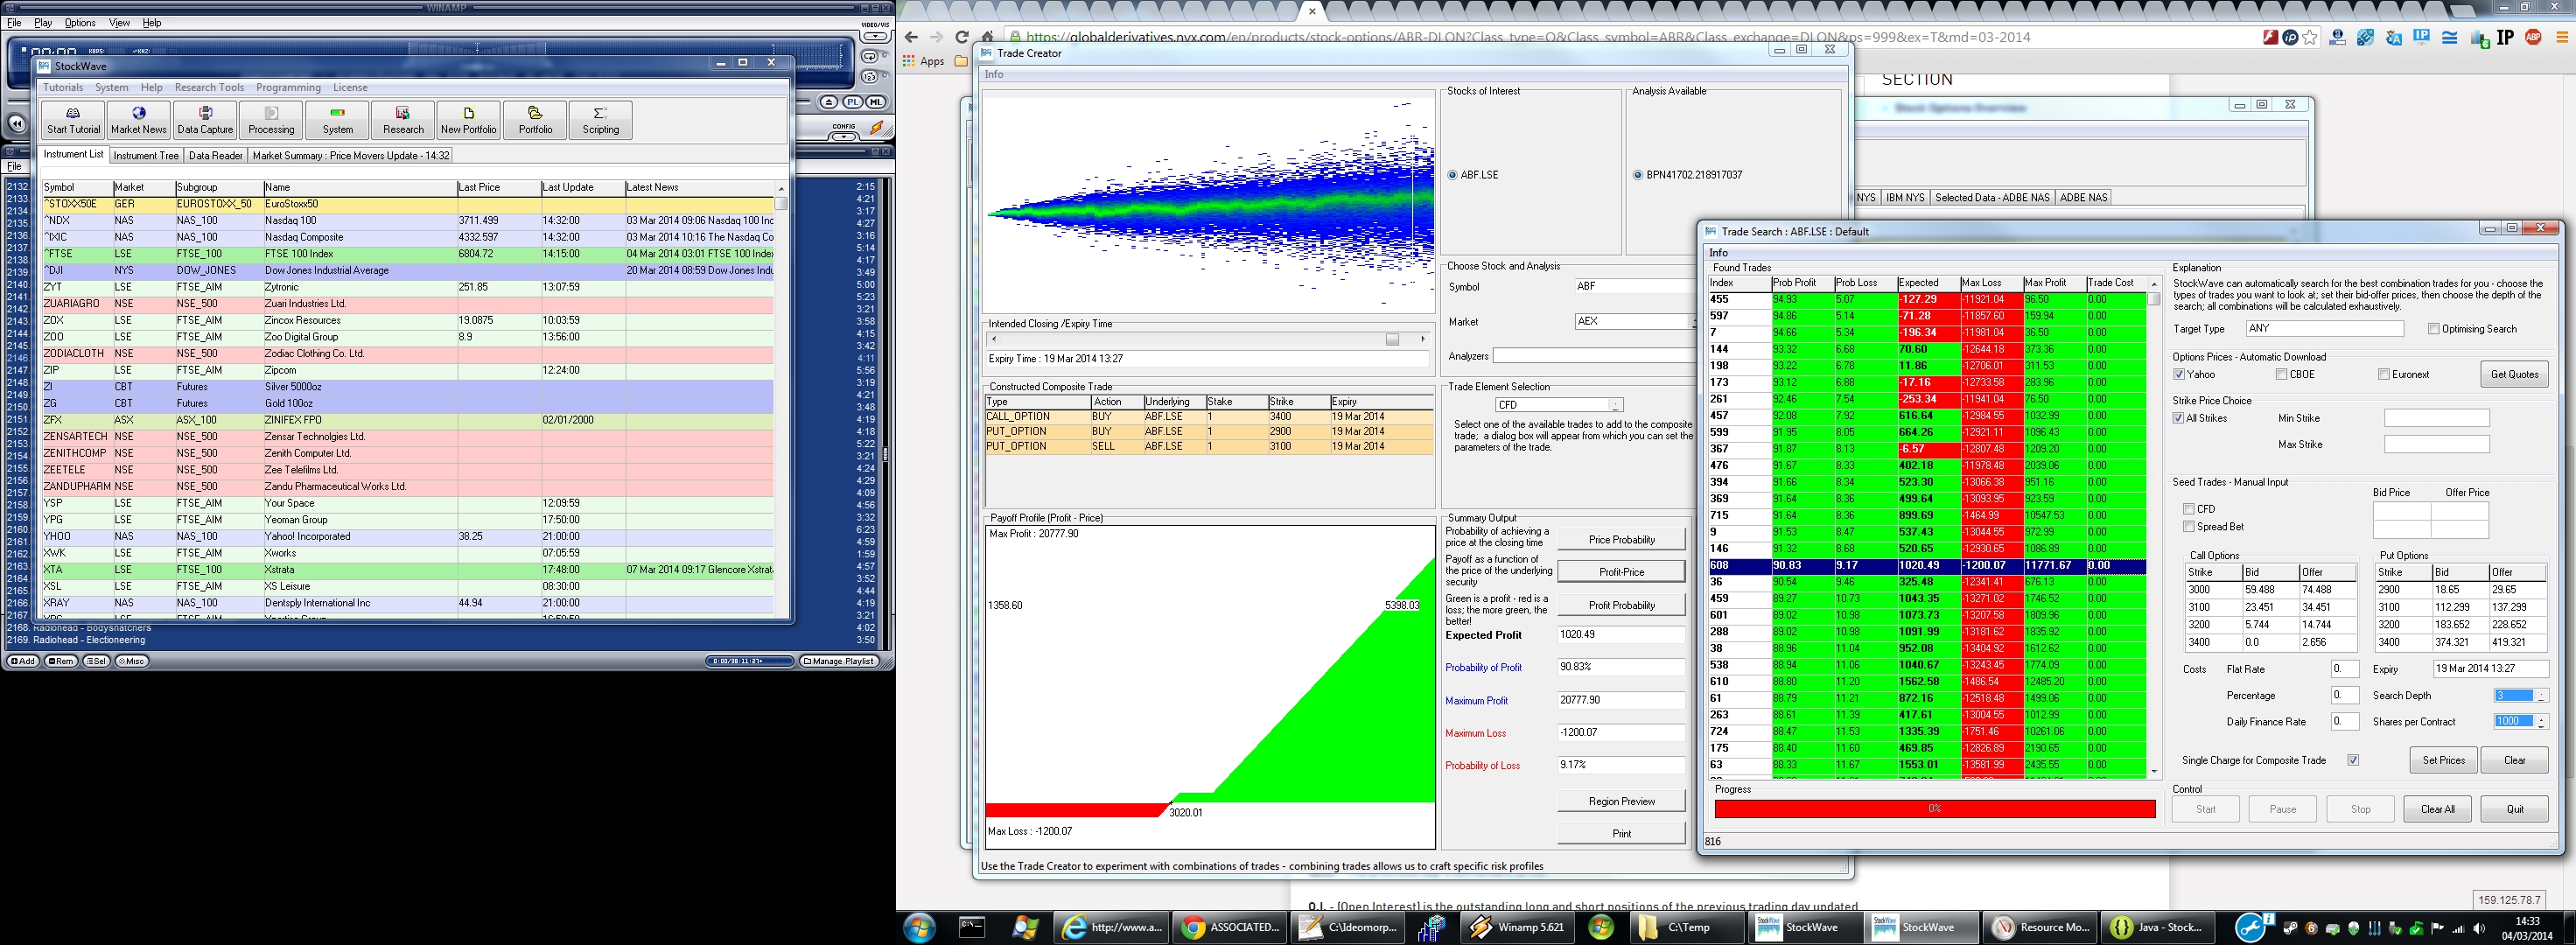Open the Research toolbar icon
The height and width of the screenshot is (945, 2576).
pos(403,120)
